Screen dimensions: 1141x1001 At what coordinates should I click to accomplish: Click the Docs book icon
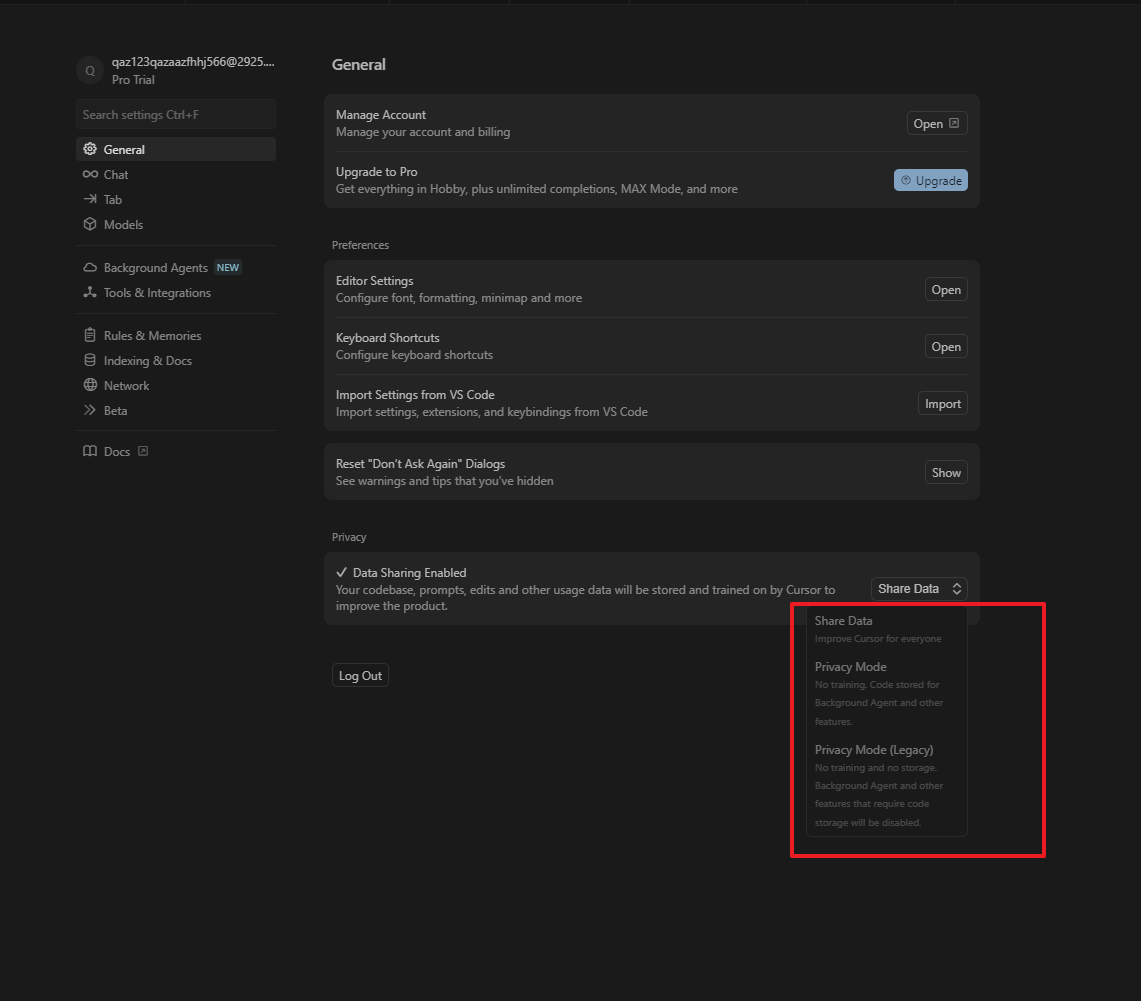[90, 451]
